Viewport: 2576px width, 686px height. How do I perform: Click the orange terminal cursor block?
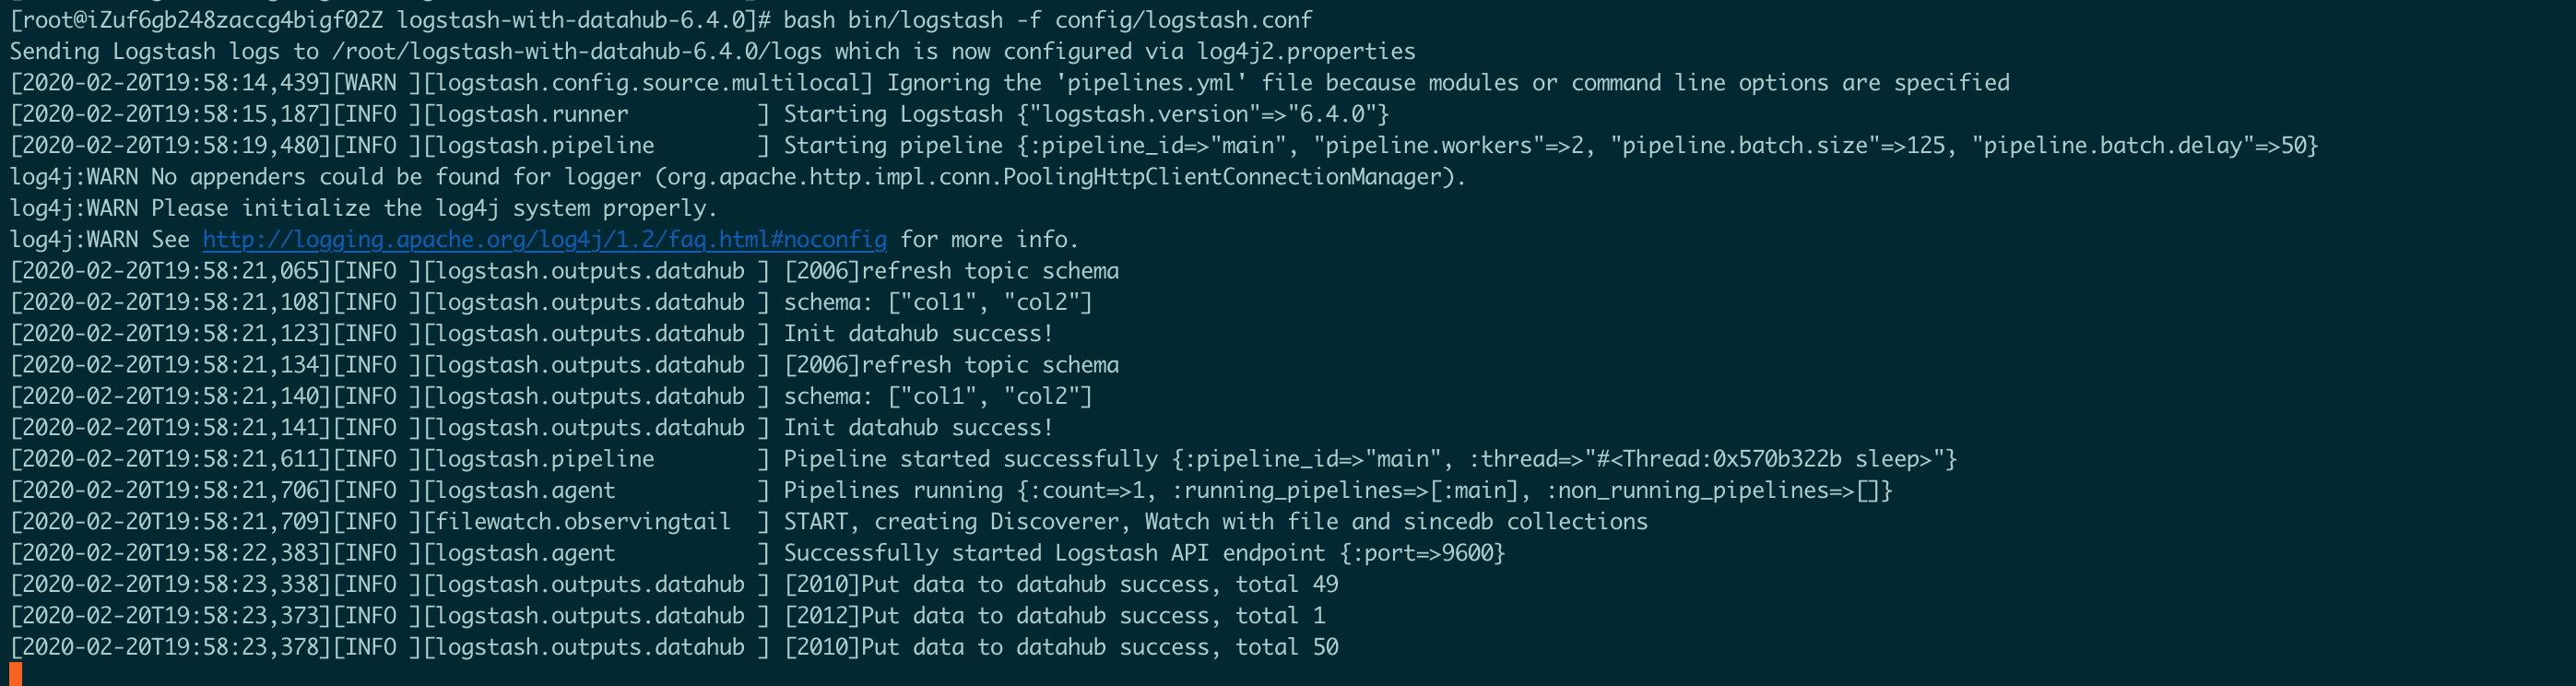[x=15, y=674]
